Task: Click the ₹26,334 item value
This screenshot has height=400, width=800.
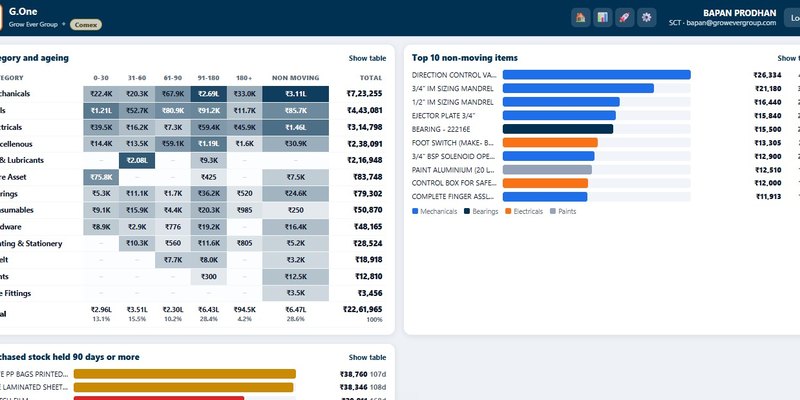Action: 767,75
